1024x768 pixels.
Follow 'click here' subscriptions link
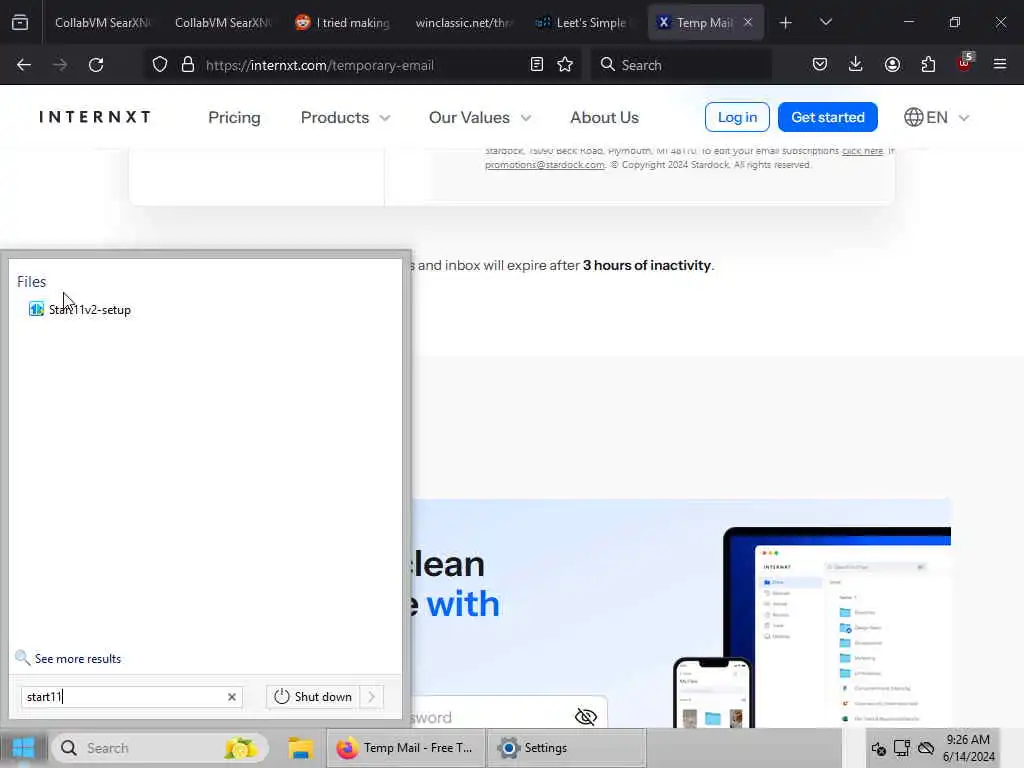pos(862,151)
